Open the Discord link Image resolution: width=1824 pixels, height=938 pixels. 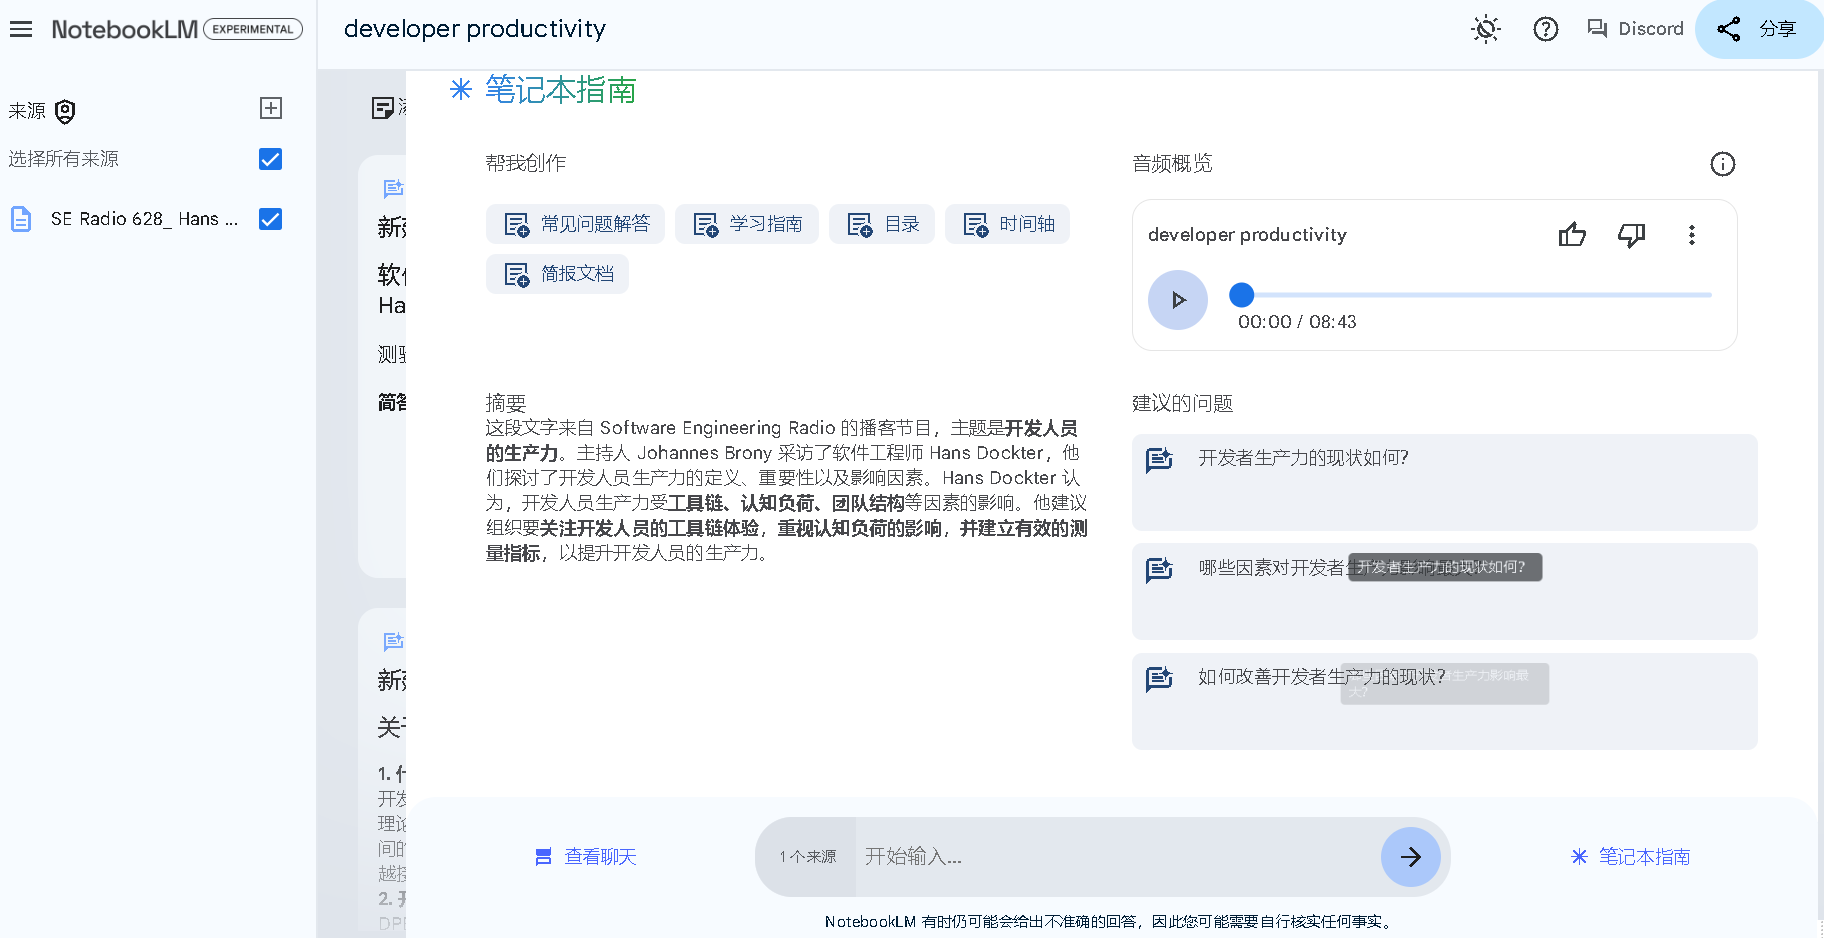(x=1636, y=29)
